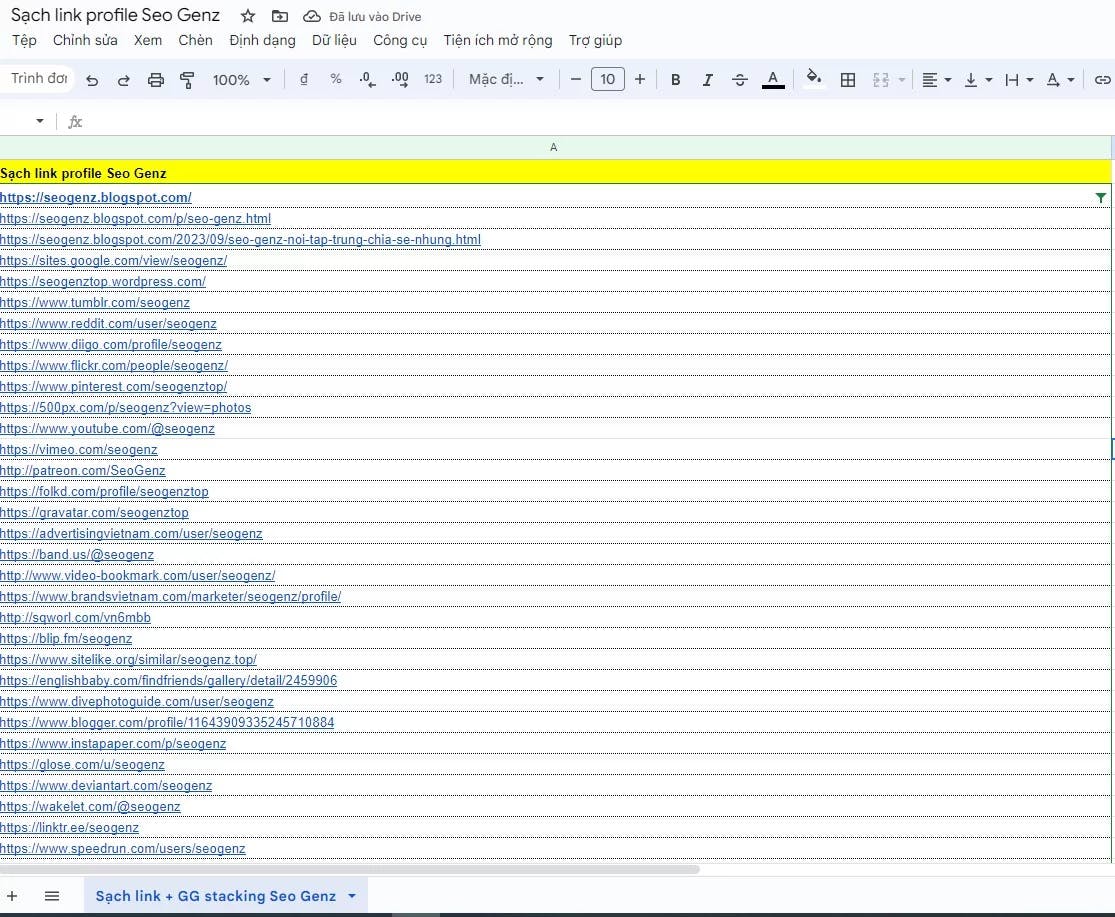Toggle strikethrough formatting
1115x917 pixels.
(739, 80)
